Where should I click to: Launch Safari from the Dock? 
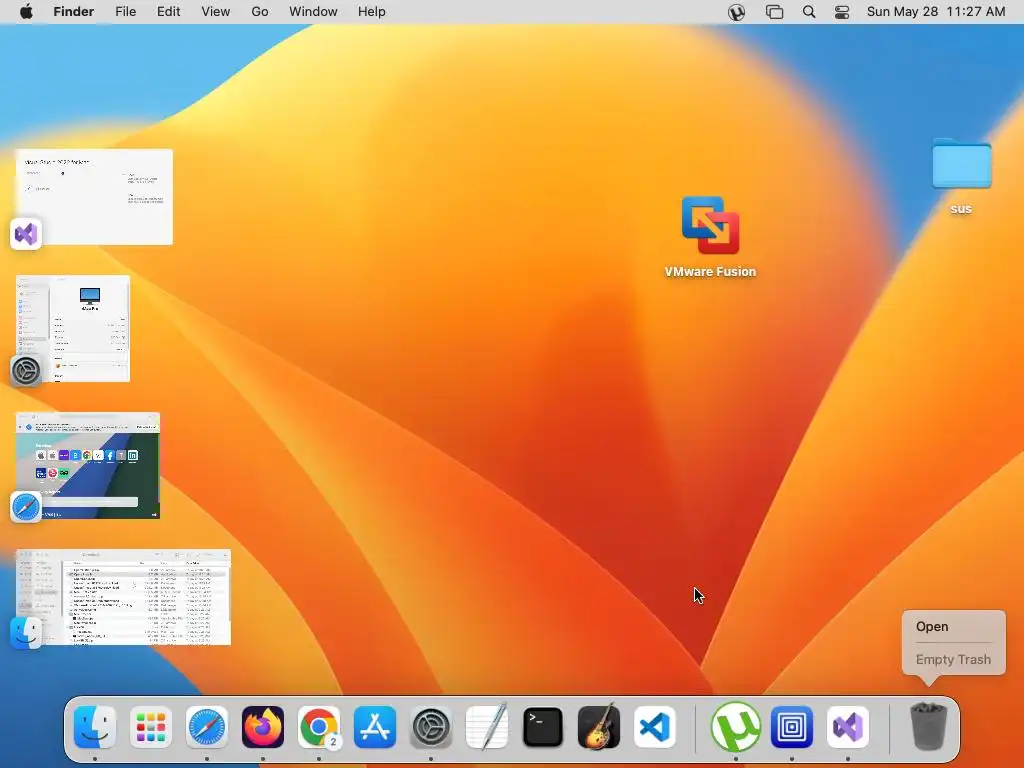tap(207, 727)
